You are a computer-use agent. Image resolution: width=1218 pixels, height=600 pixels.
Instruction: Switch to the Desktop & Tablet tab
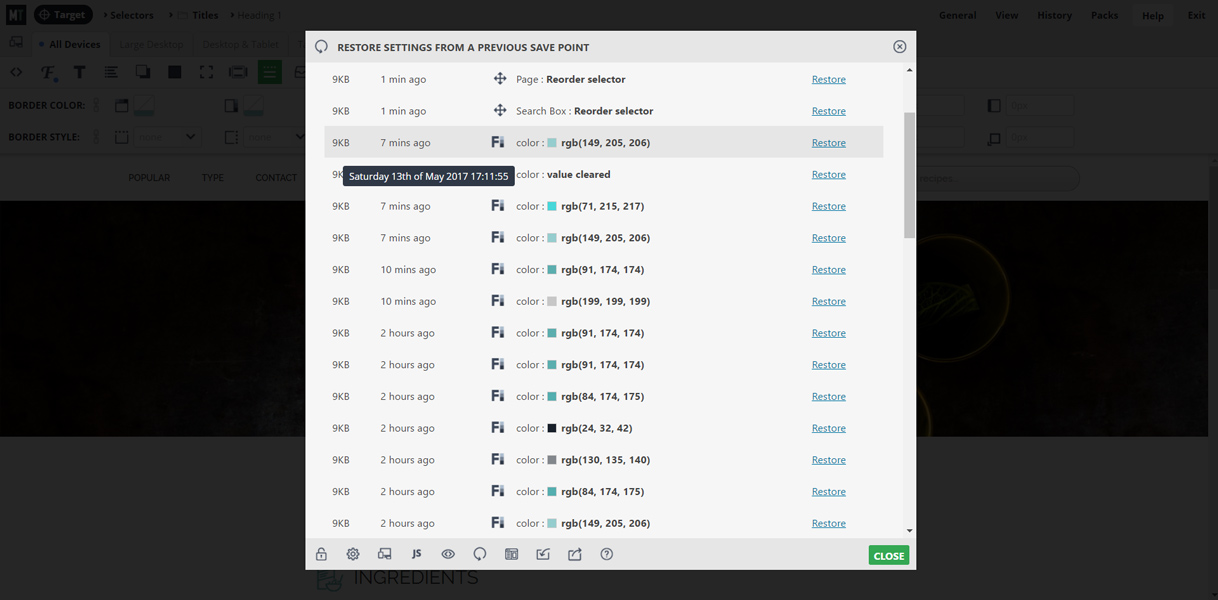click(x=240, y=44)
